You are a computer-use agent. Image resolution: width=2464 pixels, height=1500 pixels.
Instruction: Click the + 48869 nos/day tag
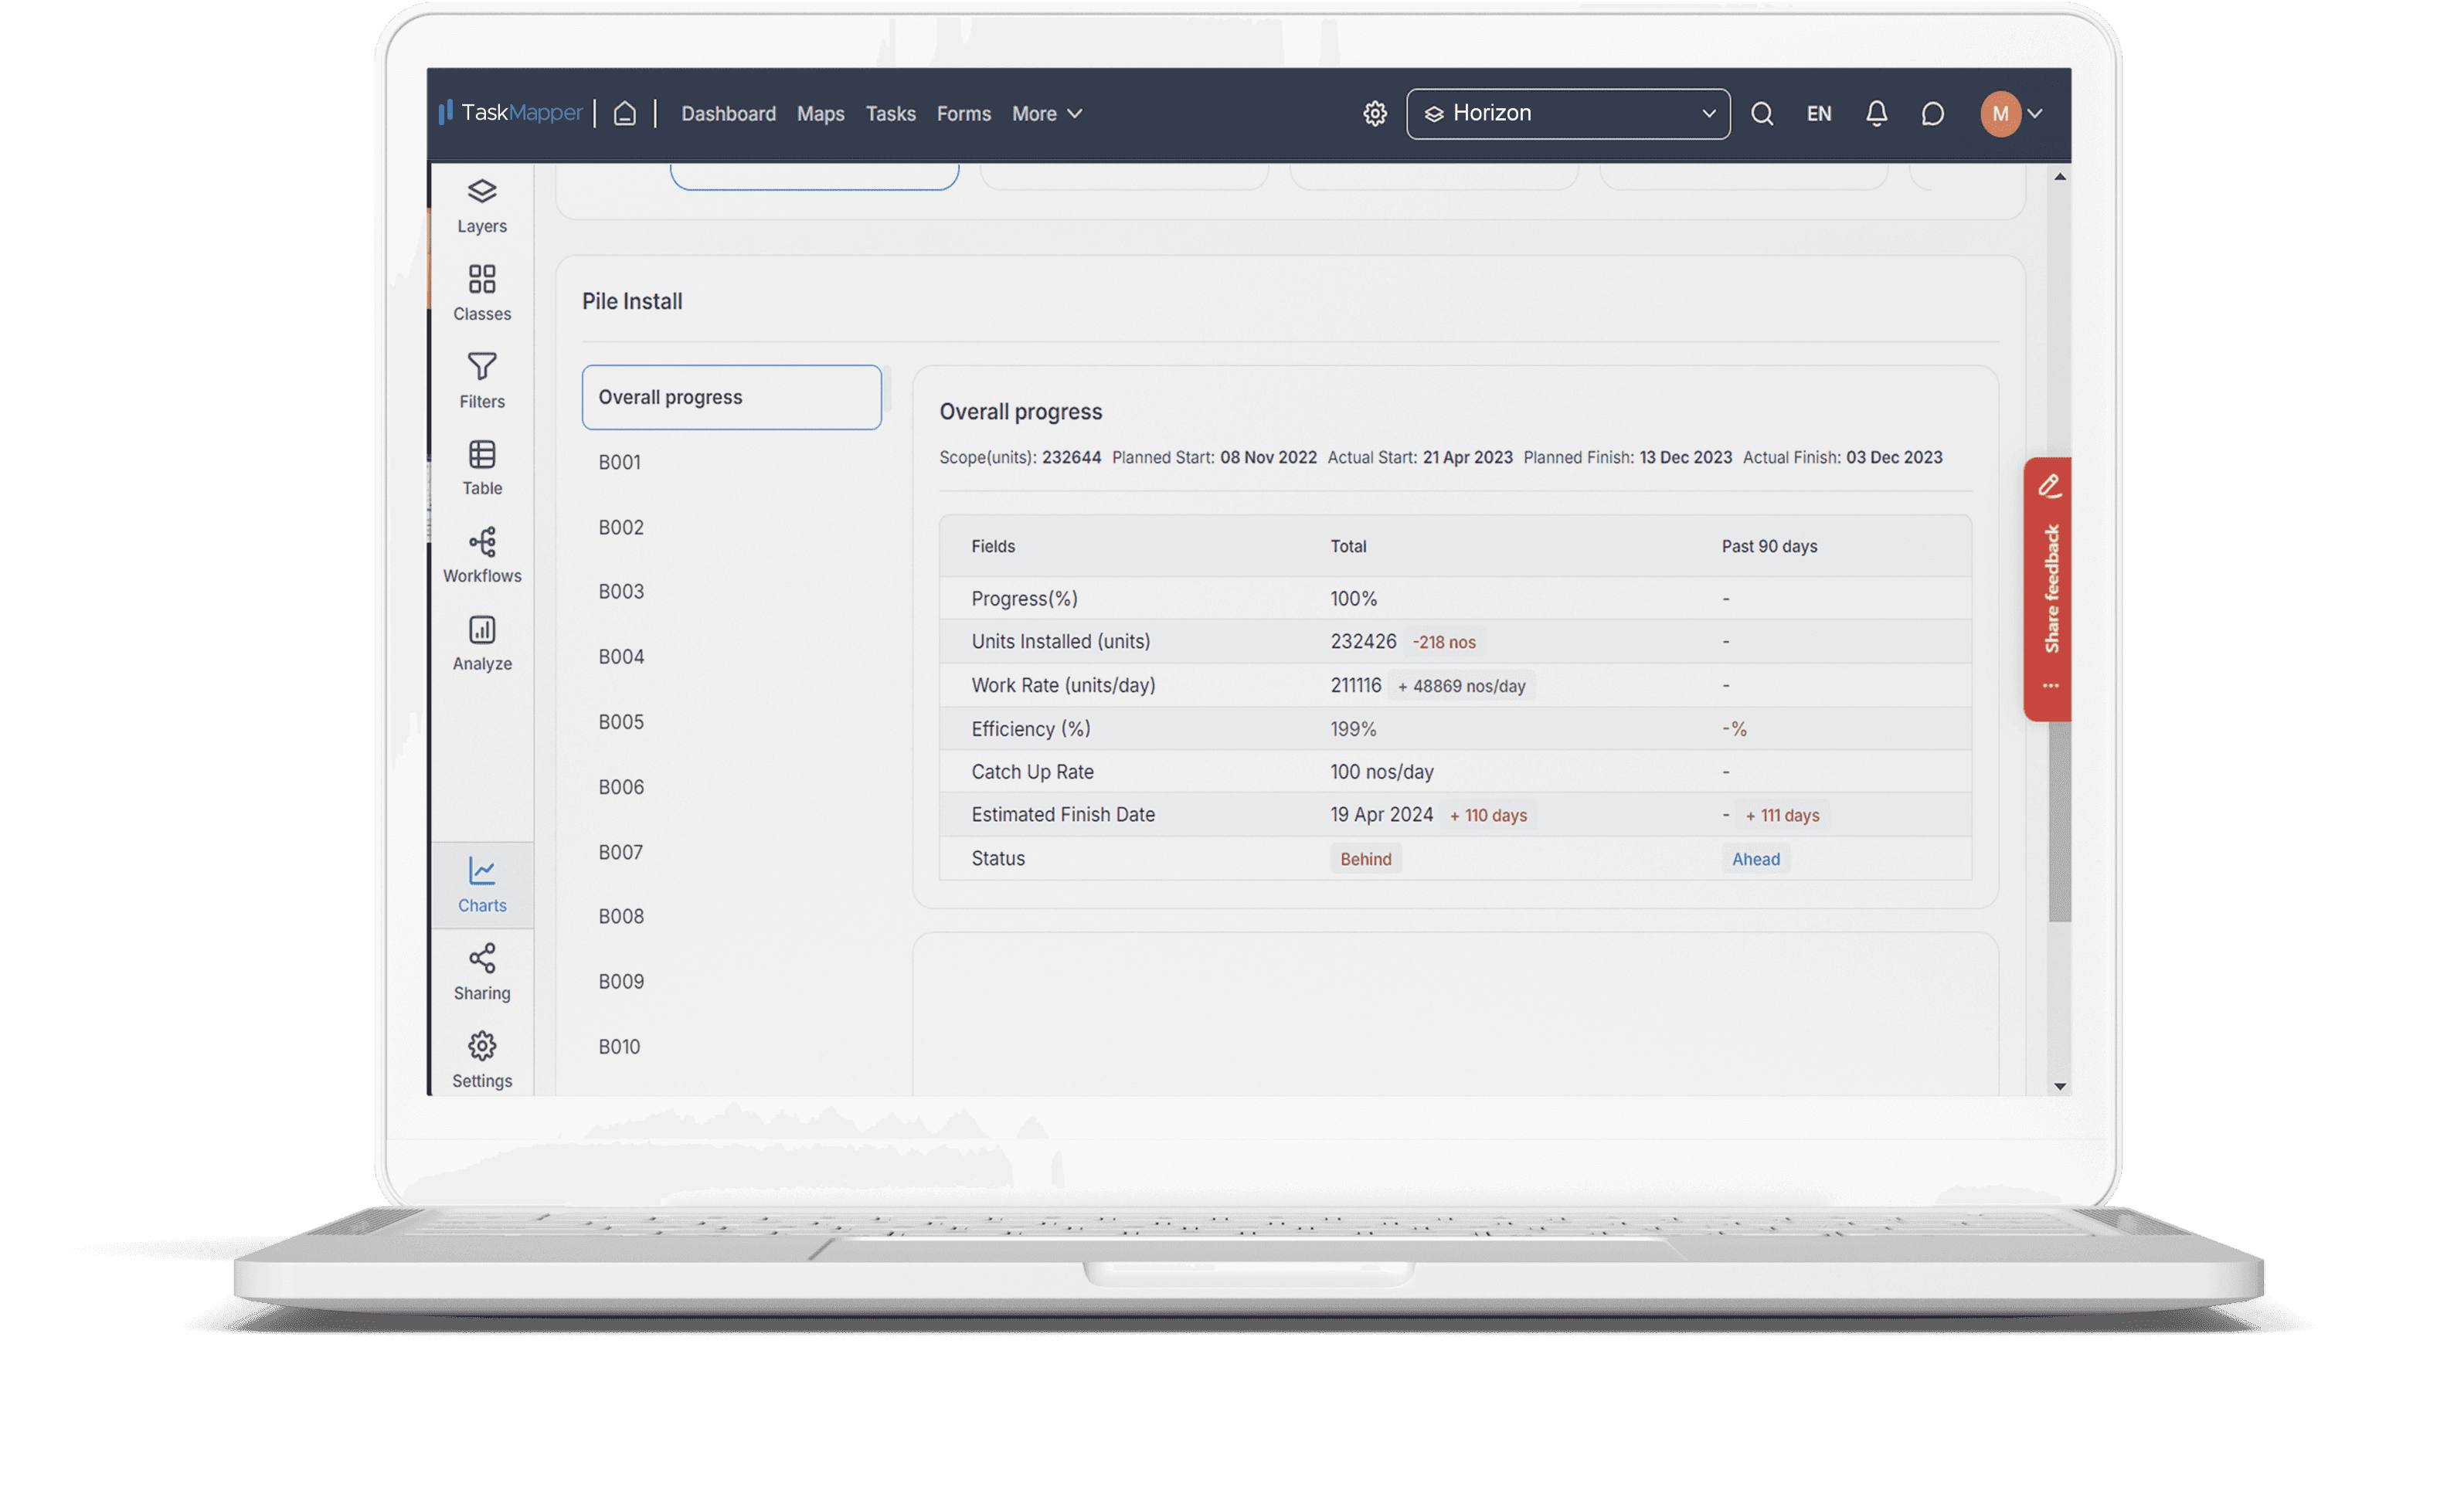pyautogui.click(x=1461, y=686)
